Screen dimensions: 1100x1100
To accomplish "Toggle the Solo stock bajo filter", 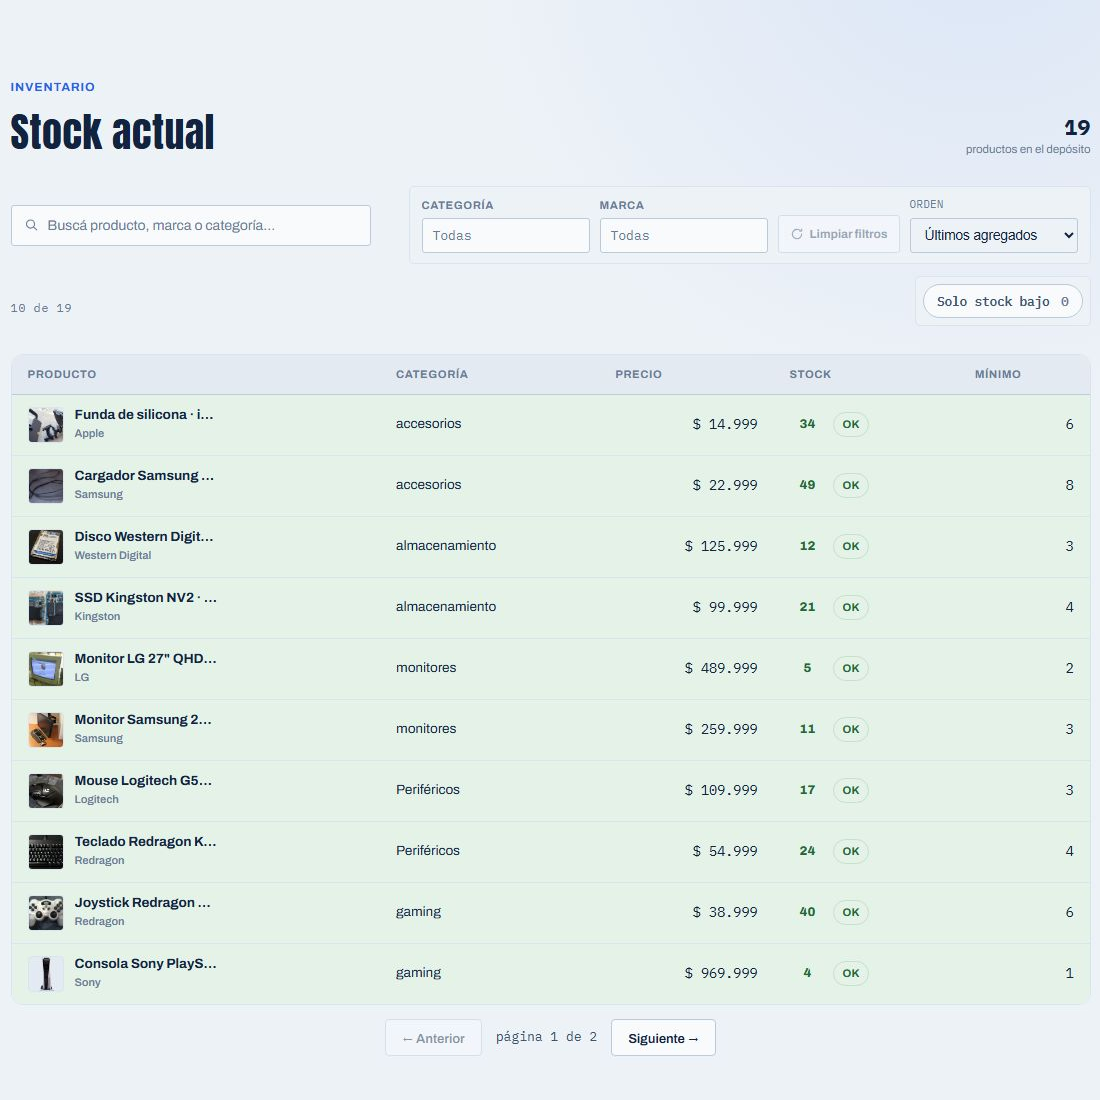I will click(1002, 301).
